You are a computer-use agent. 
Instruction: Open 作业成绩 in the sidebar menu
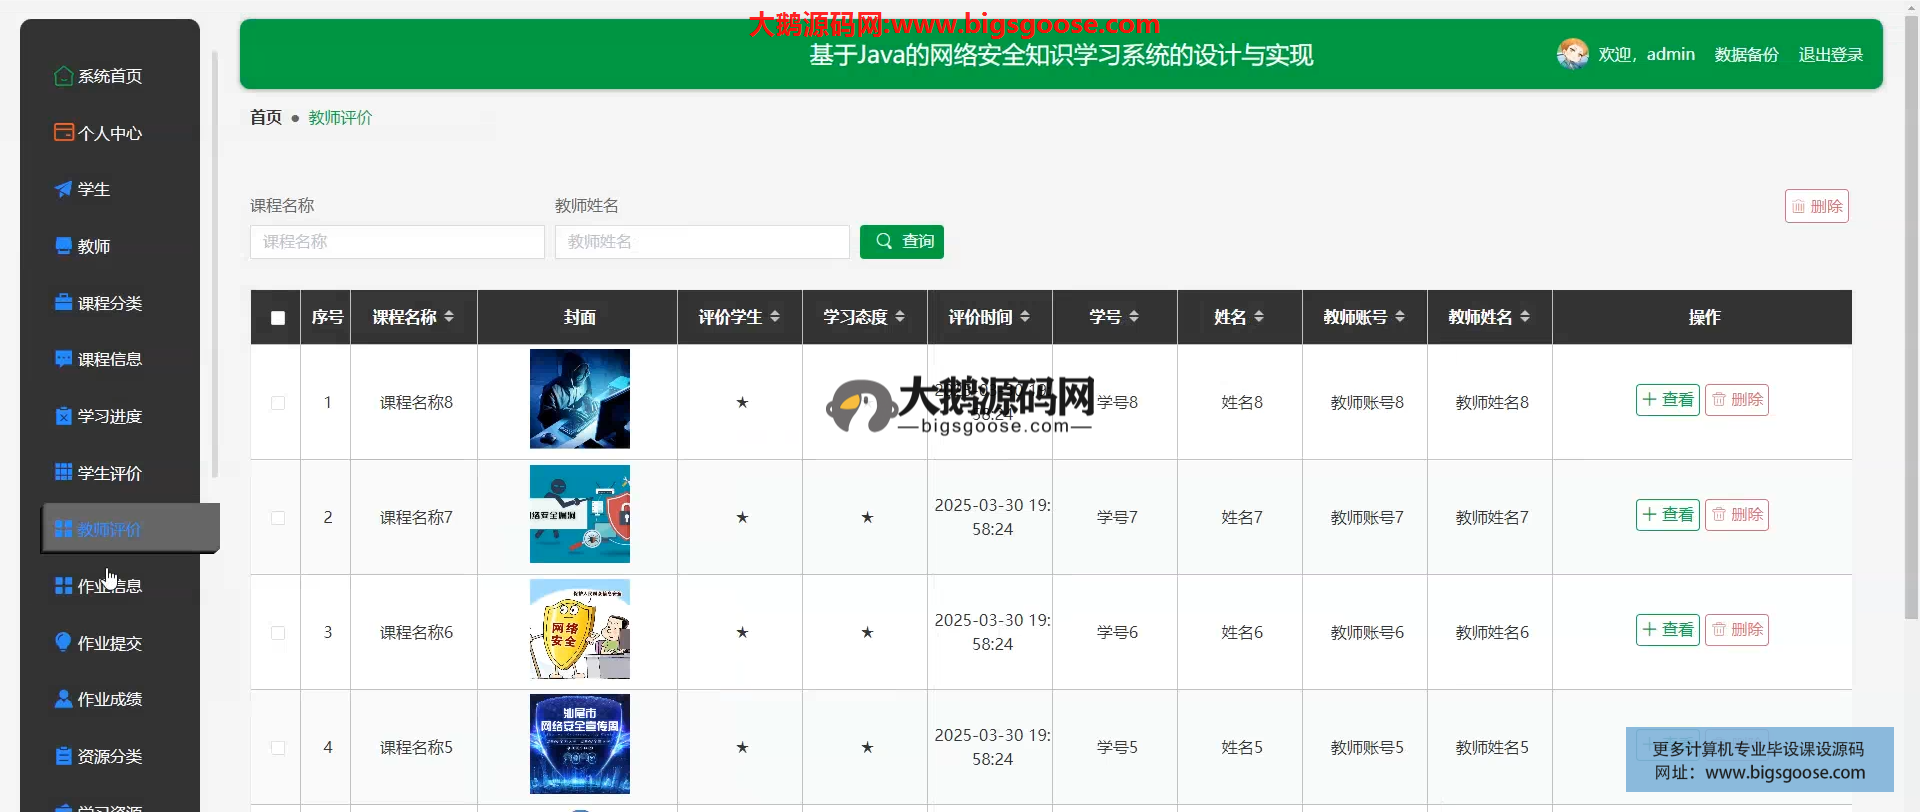[109, 699]
